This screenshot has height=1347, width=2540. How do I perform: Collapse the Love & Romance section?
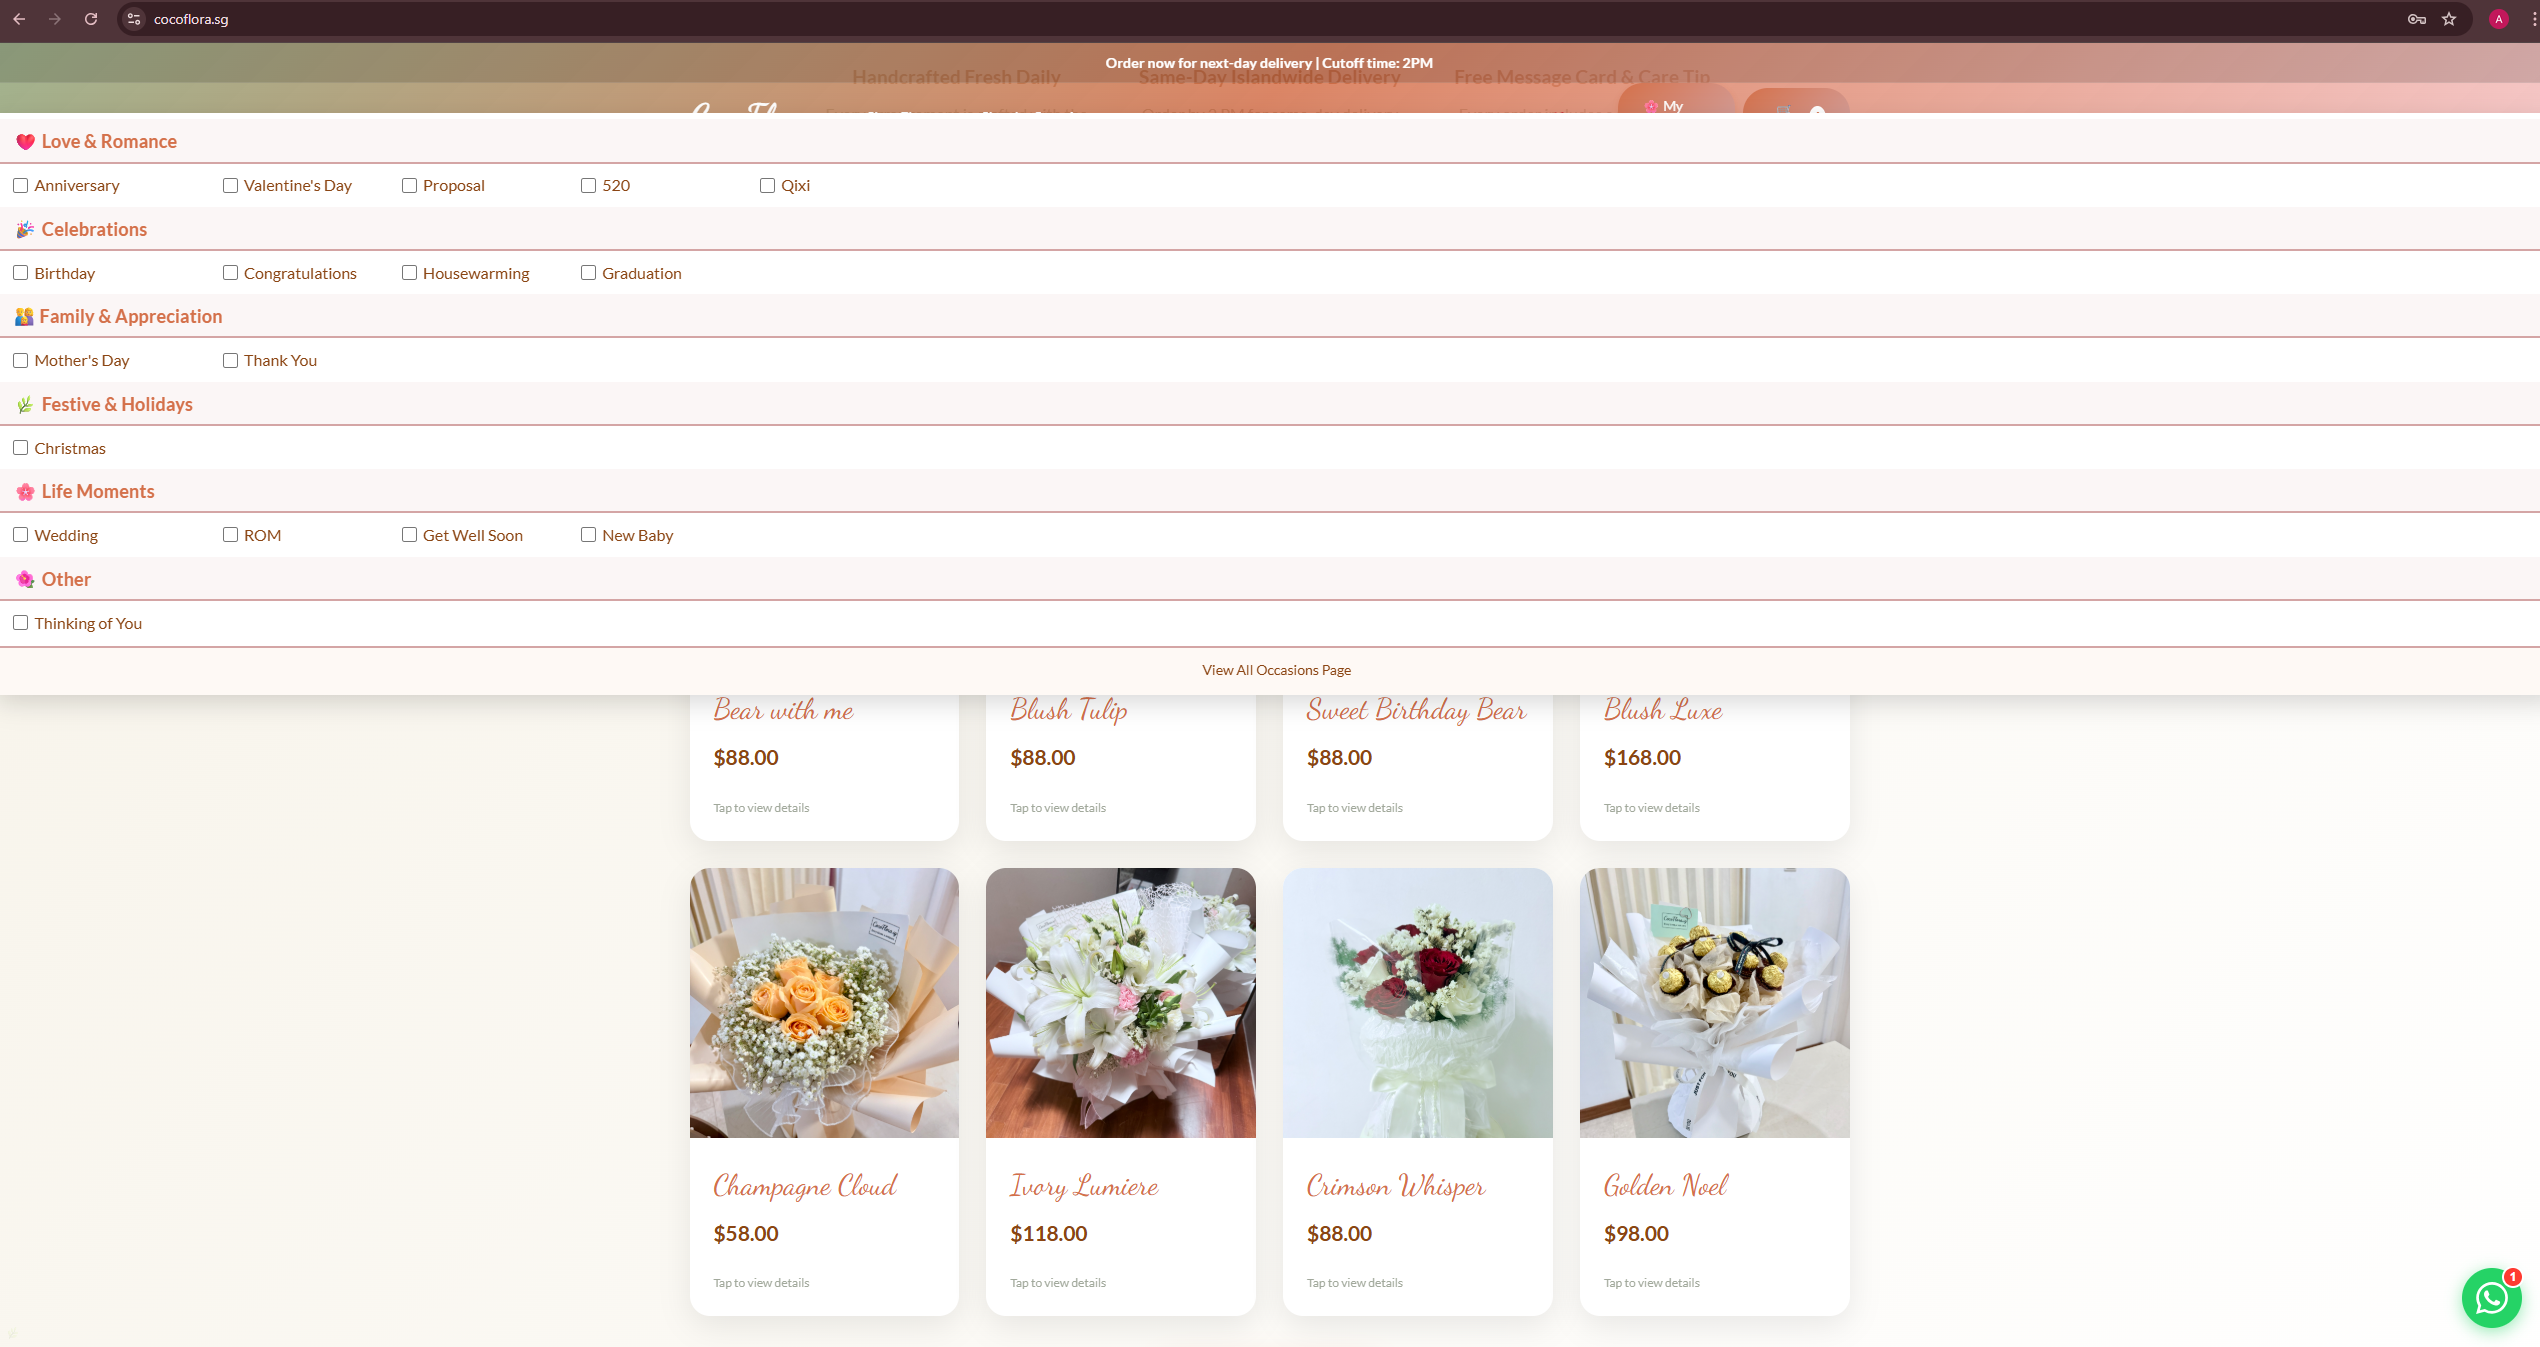[x=108, y=141]
